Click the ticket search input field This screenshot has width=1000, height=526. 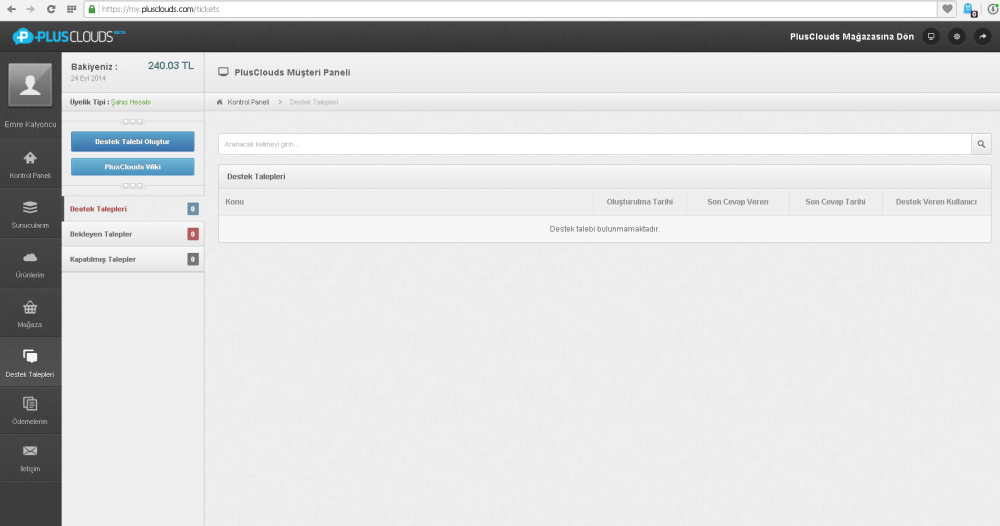click(x=594, y=144)
